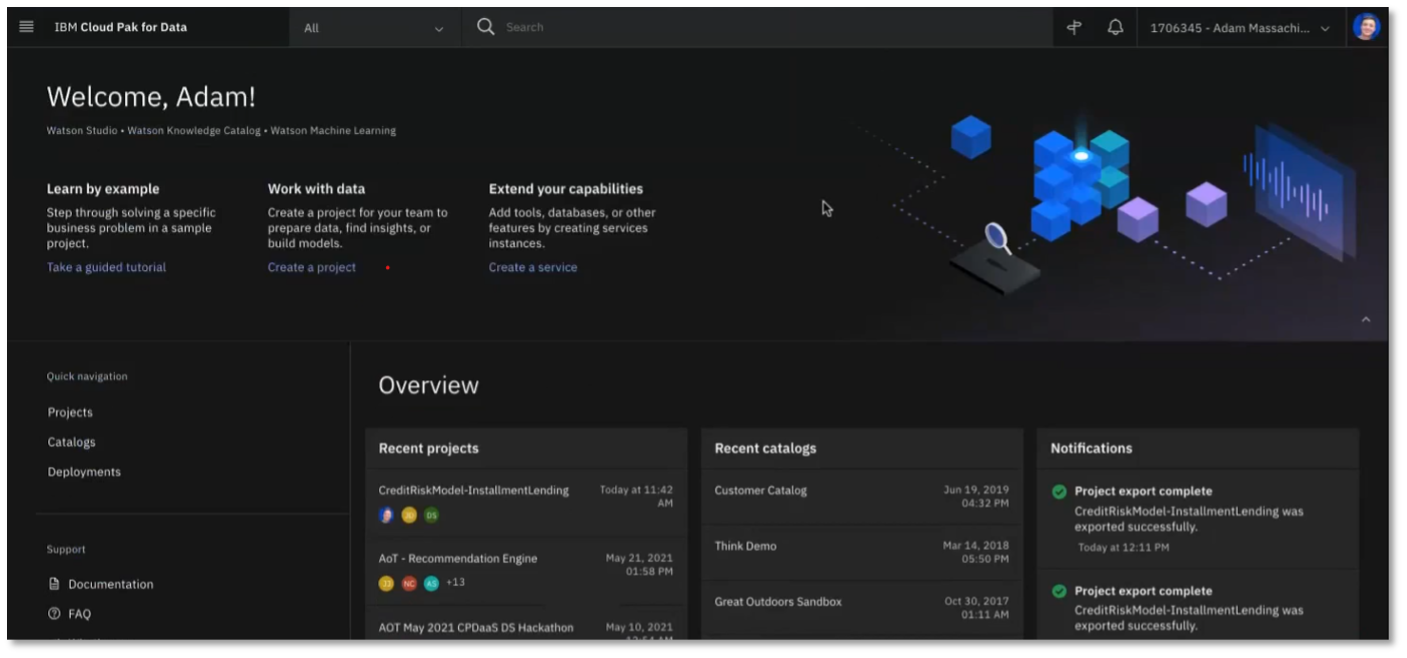Screen dimensions: 1407x658
Task: Open the first Project export complete notification
Action: click(x=1144, y=491)
